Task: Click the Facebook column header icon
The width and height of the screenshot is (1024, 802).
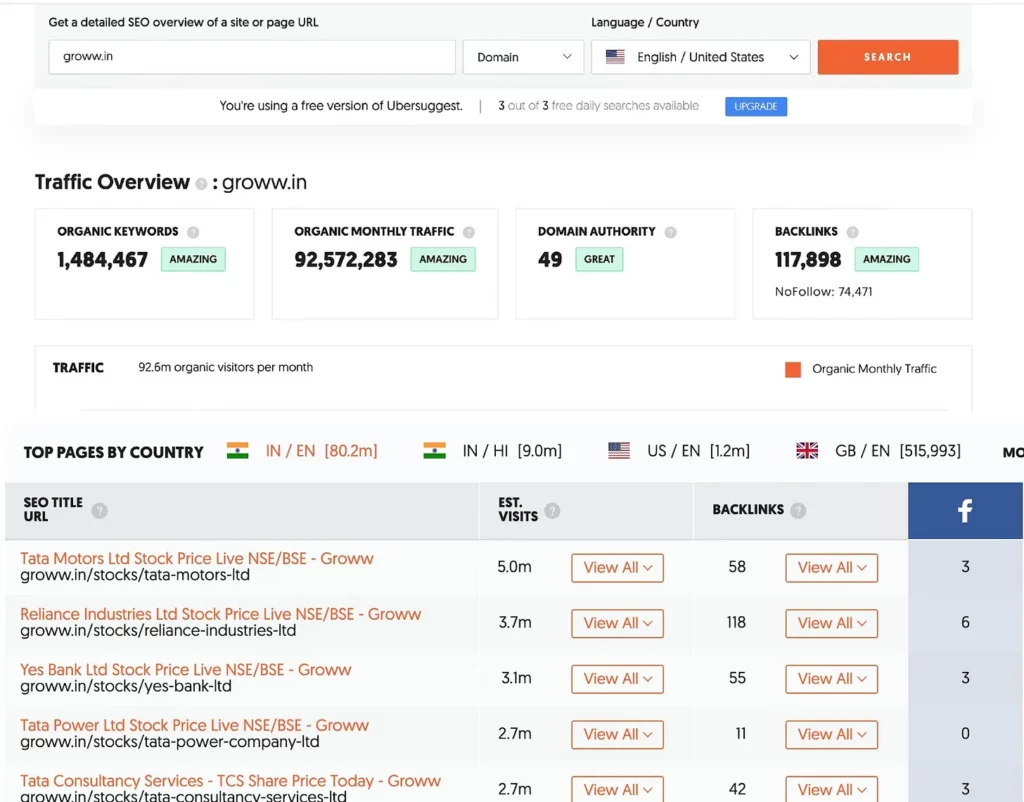Action: (965, 511)
